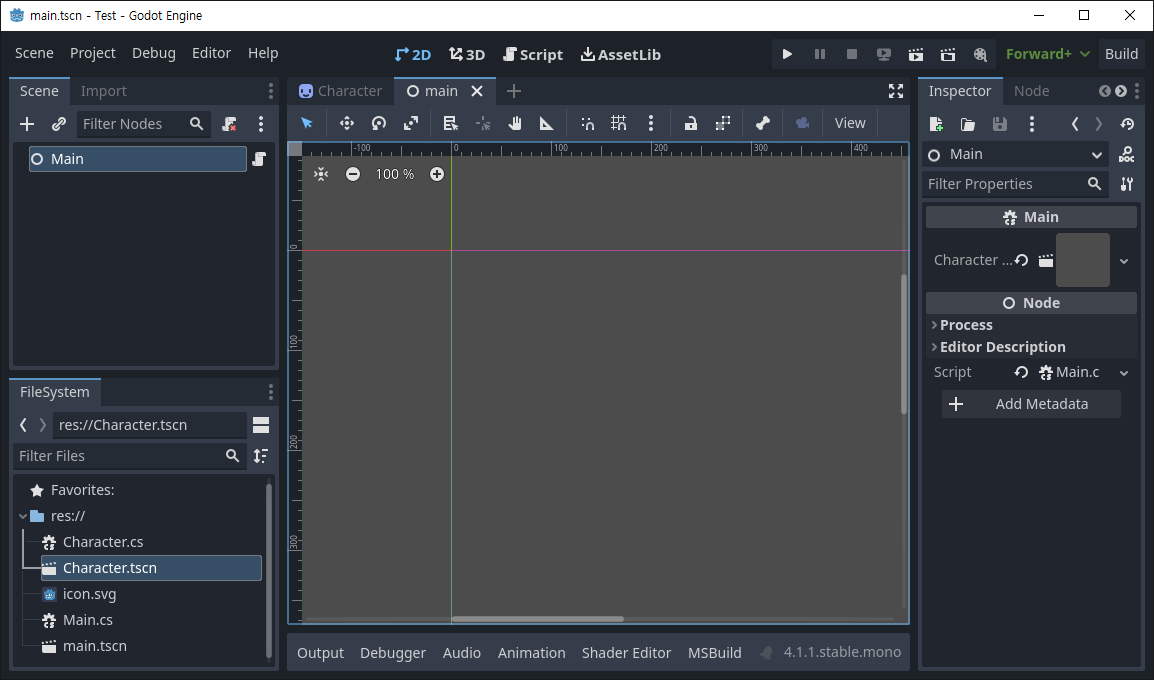The image size is (1154, 680).
Task: Go to the previous edited object in Inspector
Action: (x=1075, y=124)
